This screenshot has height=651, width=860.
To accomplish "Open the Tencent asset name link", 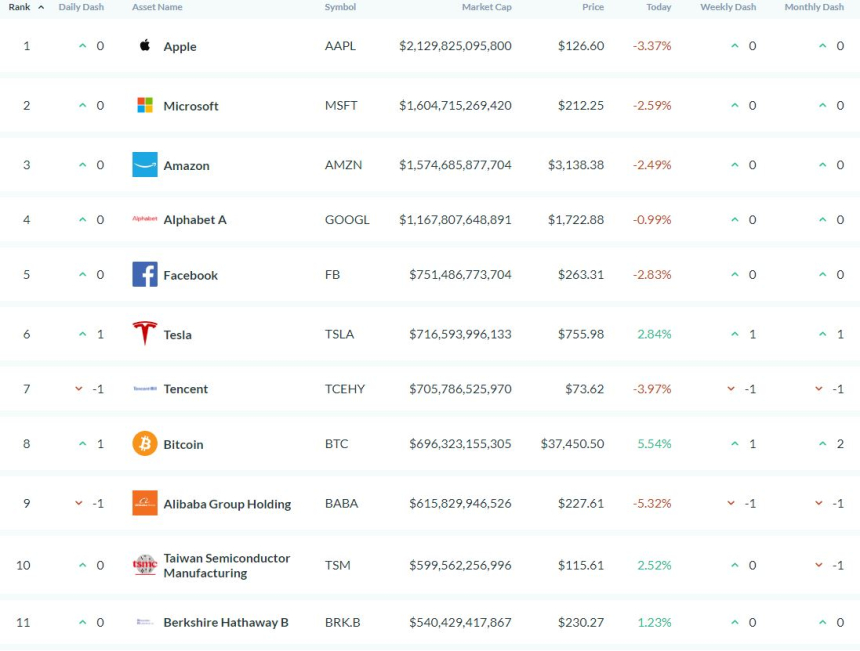I will (x=186, y=389).
